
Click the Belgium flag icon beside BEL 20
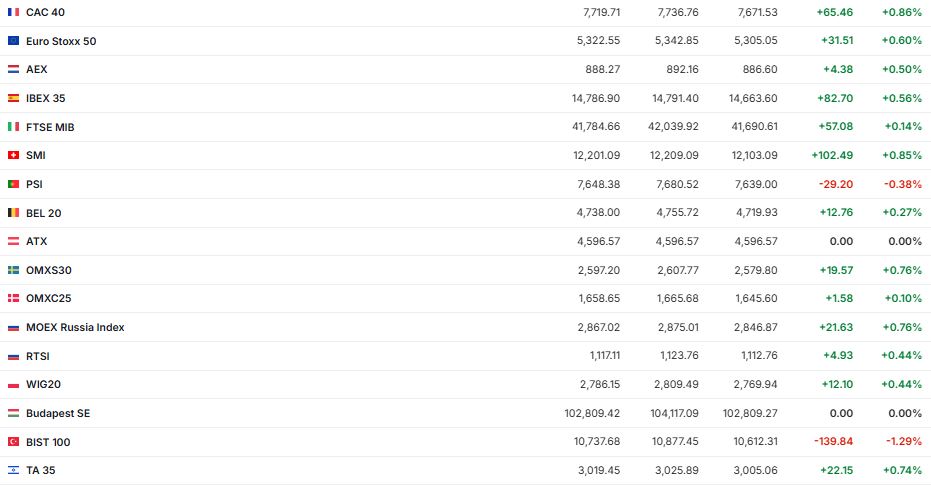coord(13,213)
